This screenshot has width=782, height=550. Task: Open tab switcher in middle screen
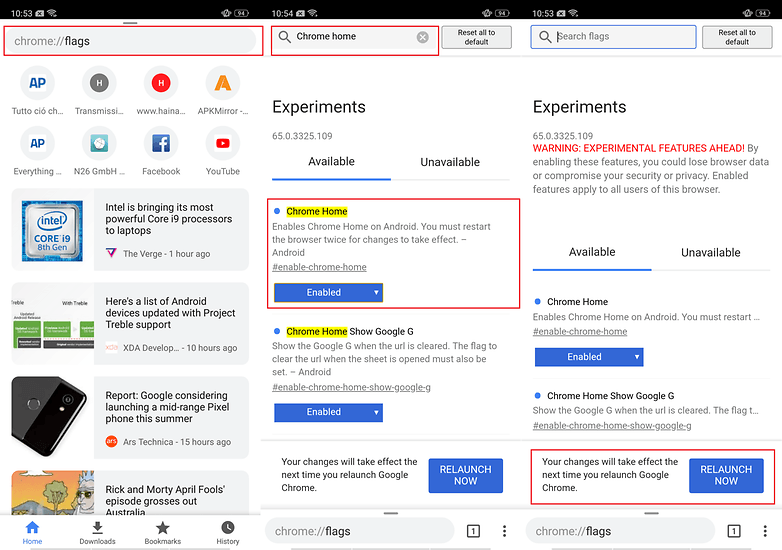pyautogui.click(x=473, y=531)
